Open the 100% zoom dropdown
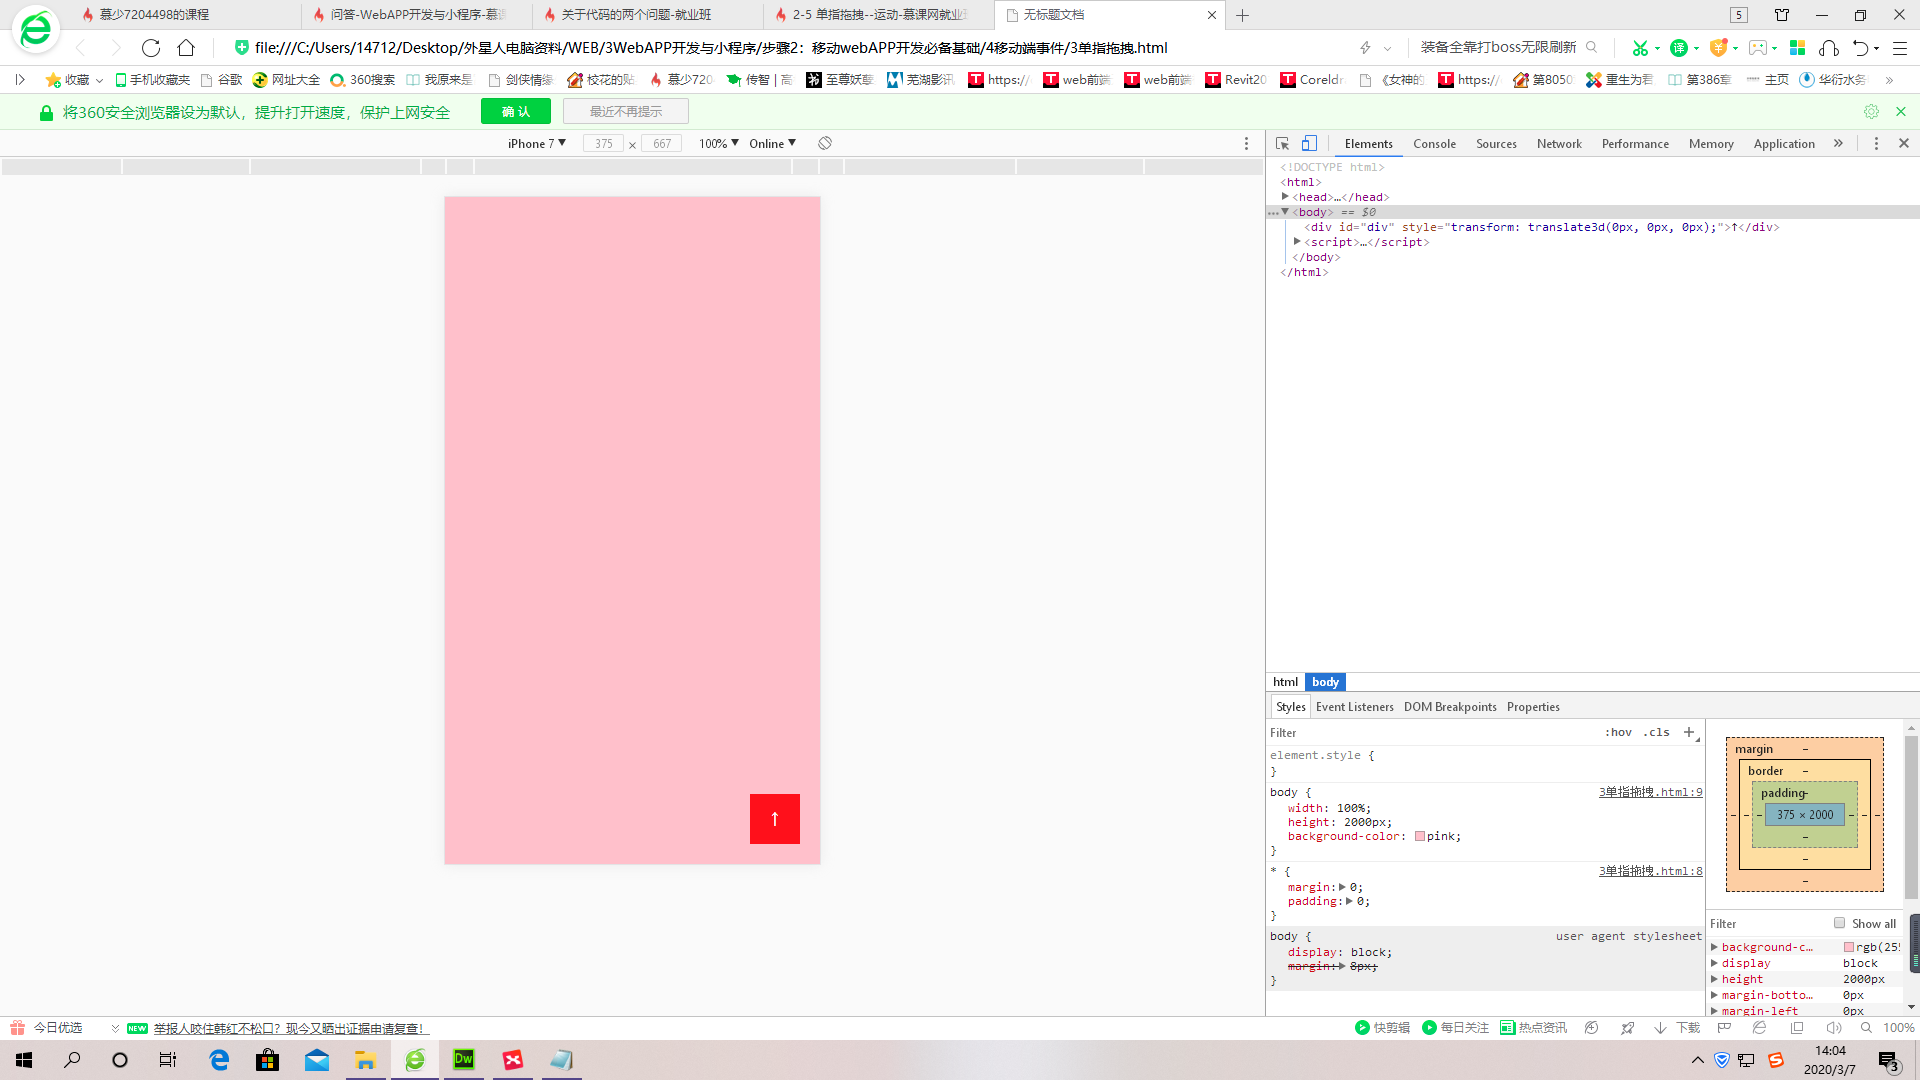Viewport: 1920px width, 1080px height. (x=719, y=144)
